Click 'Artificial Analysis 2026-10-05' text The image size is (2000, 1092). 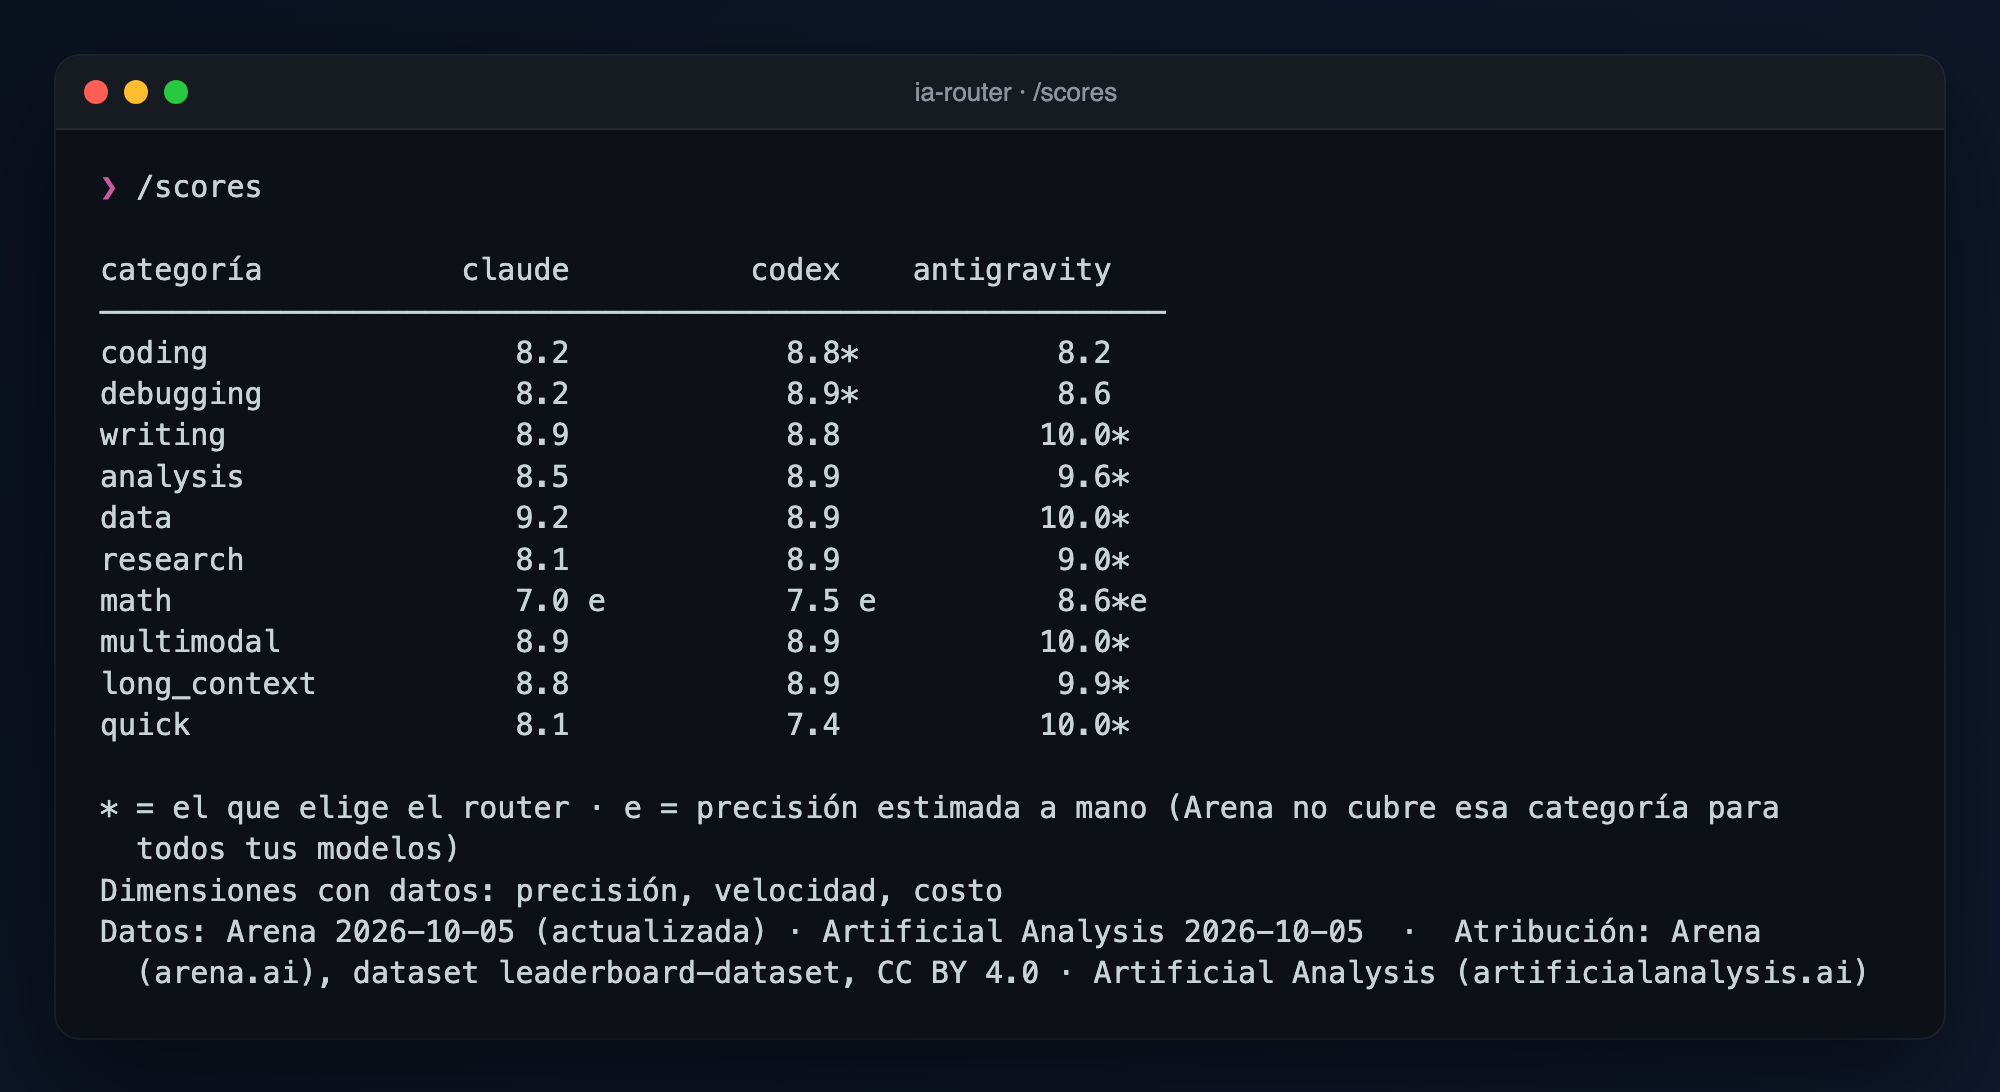tap(1093, 932)
